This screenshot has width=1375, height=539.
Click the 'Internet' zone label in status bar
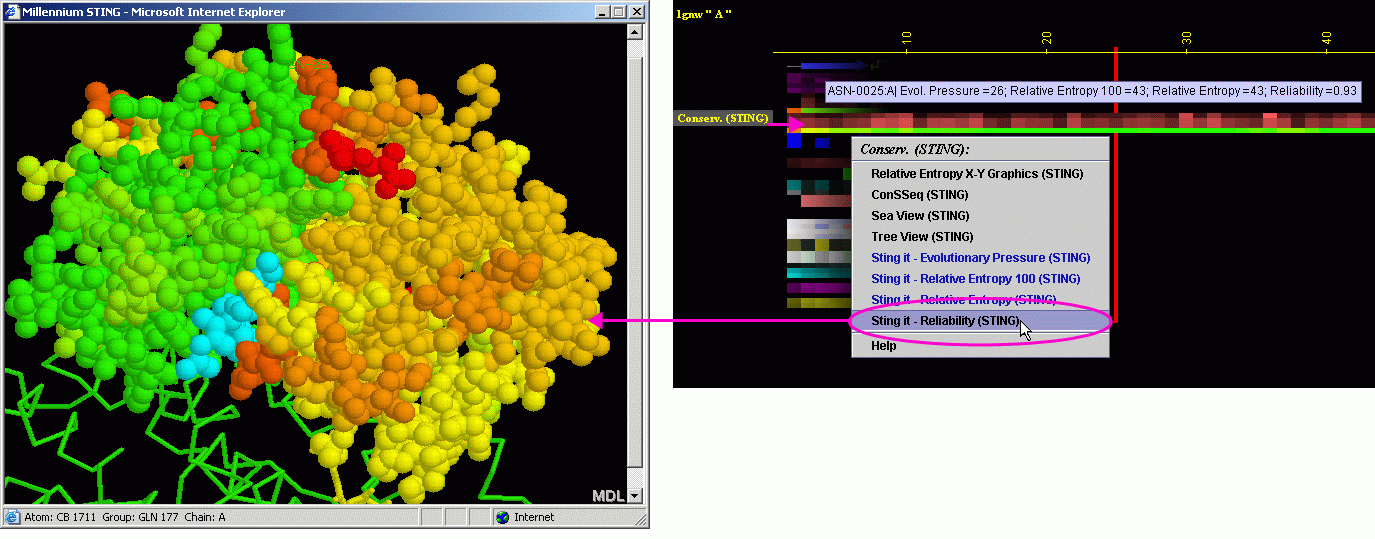click(534, 517)
